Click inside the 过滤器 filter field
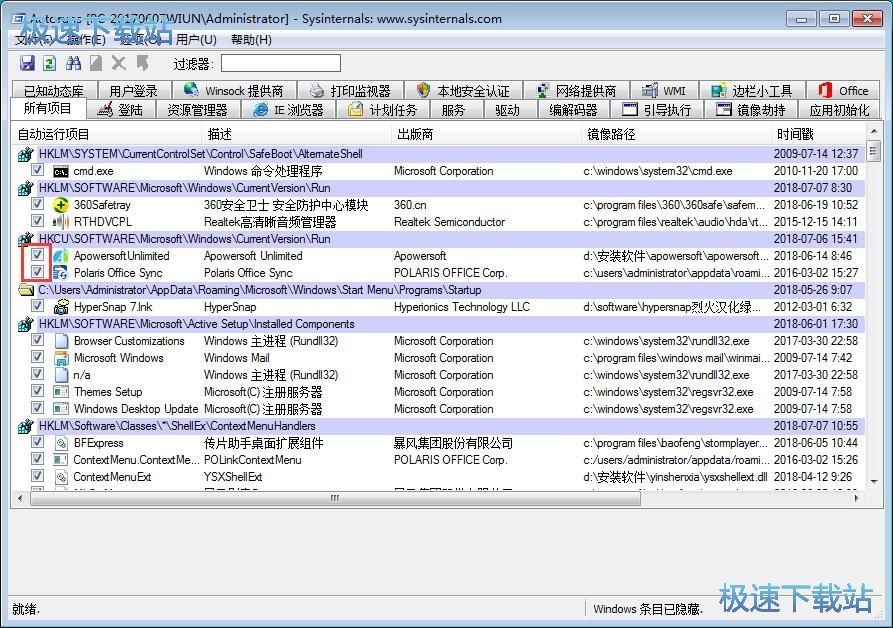Screen dimensions: 893x628 click(x=280, y=64)
